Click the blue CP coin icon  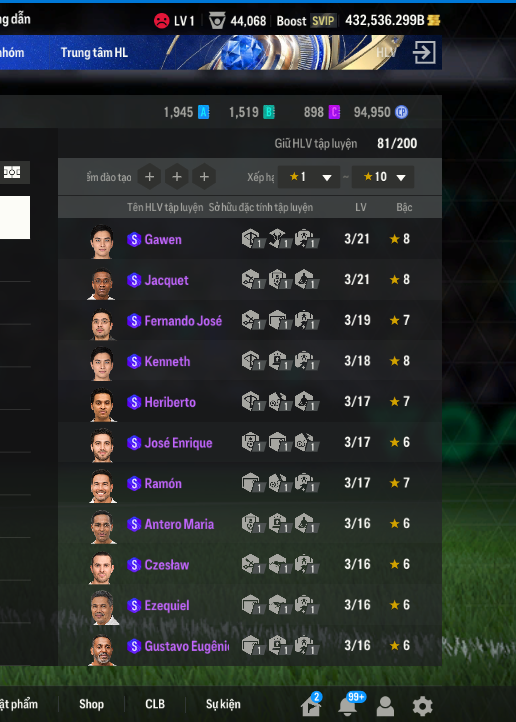click(401, 112)
